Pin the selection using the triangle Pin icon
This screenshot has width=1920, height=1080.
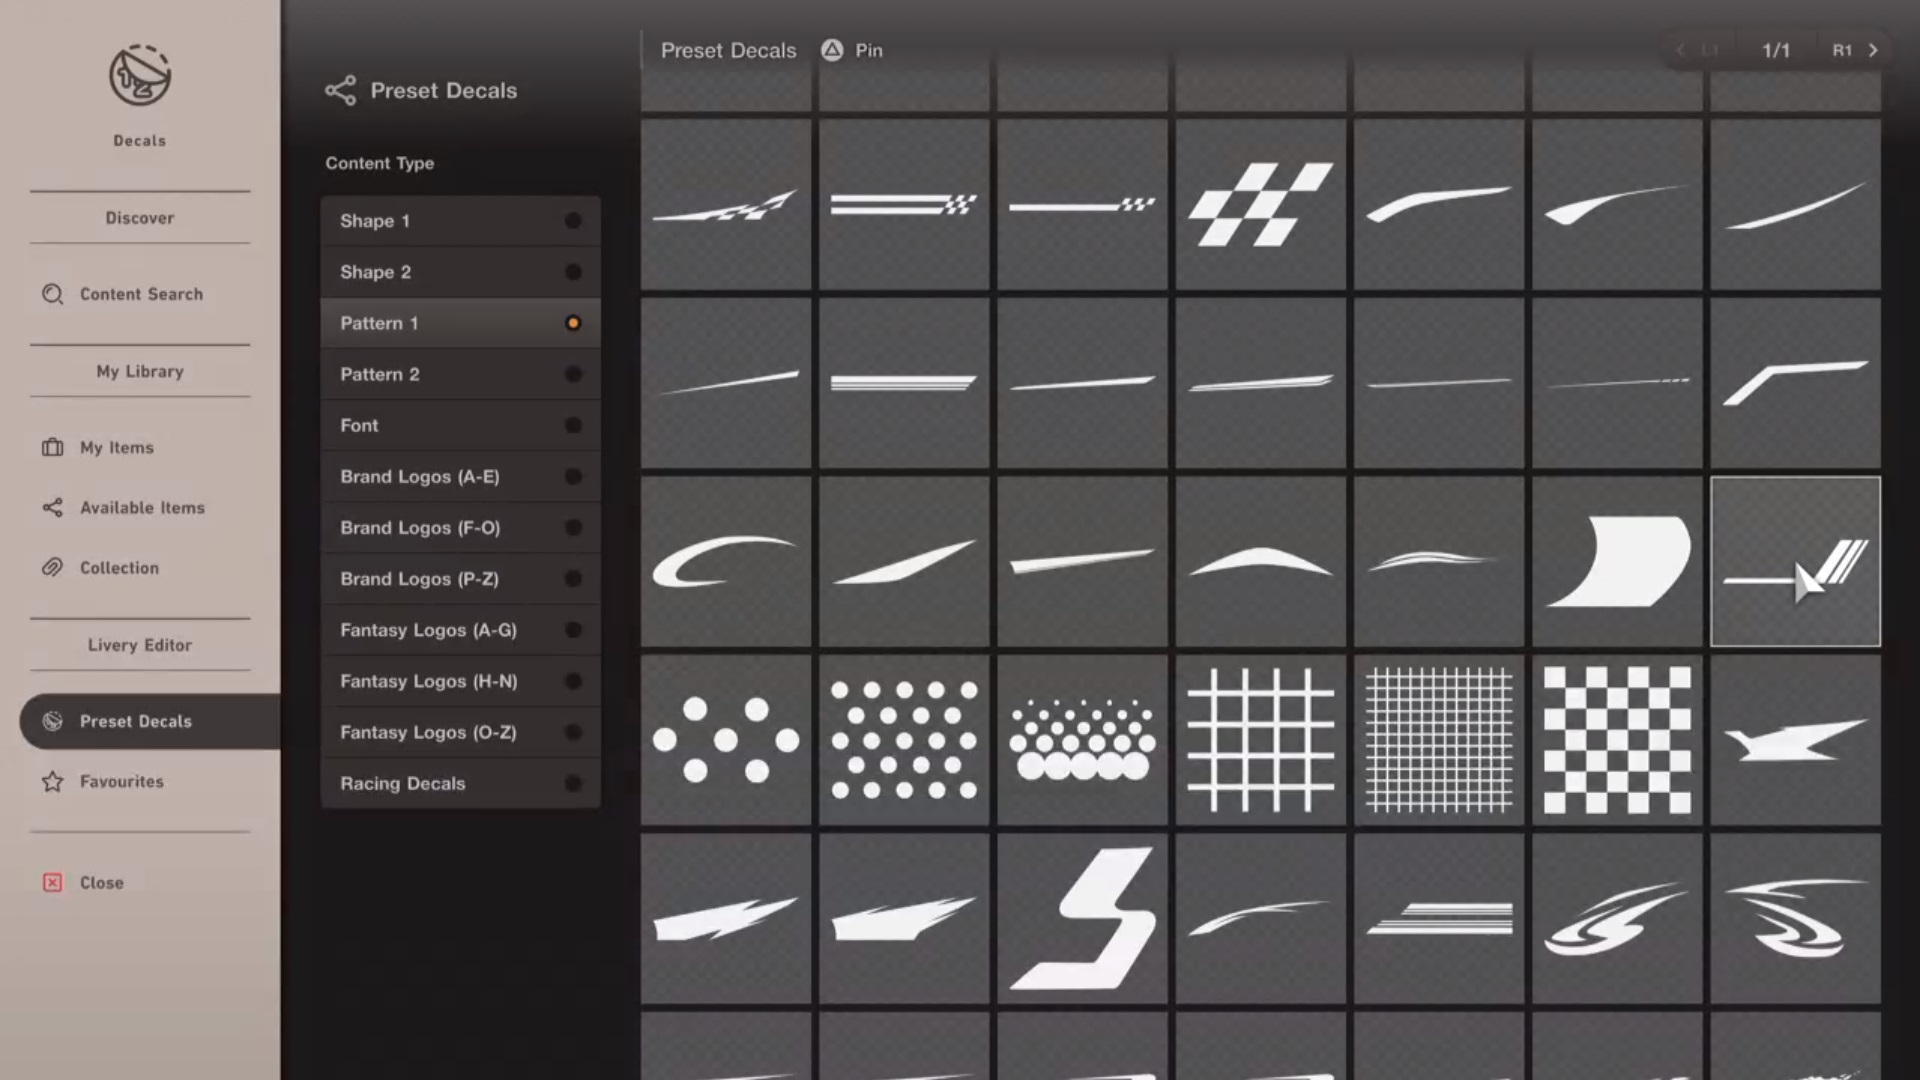[x=831, y=50]
